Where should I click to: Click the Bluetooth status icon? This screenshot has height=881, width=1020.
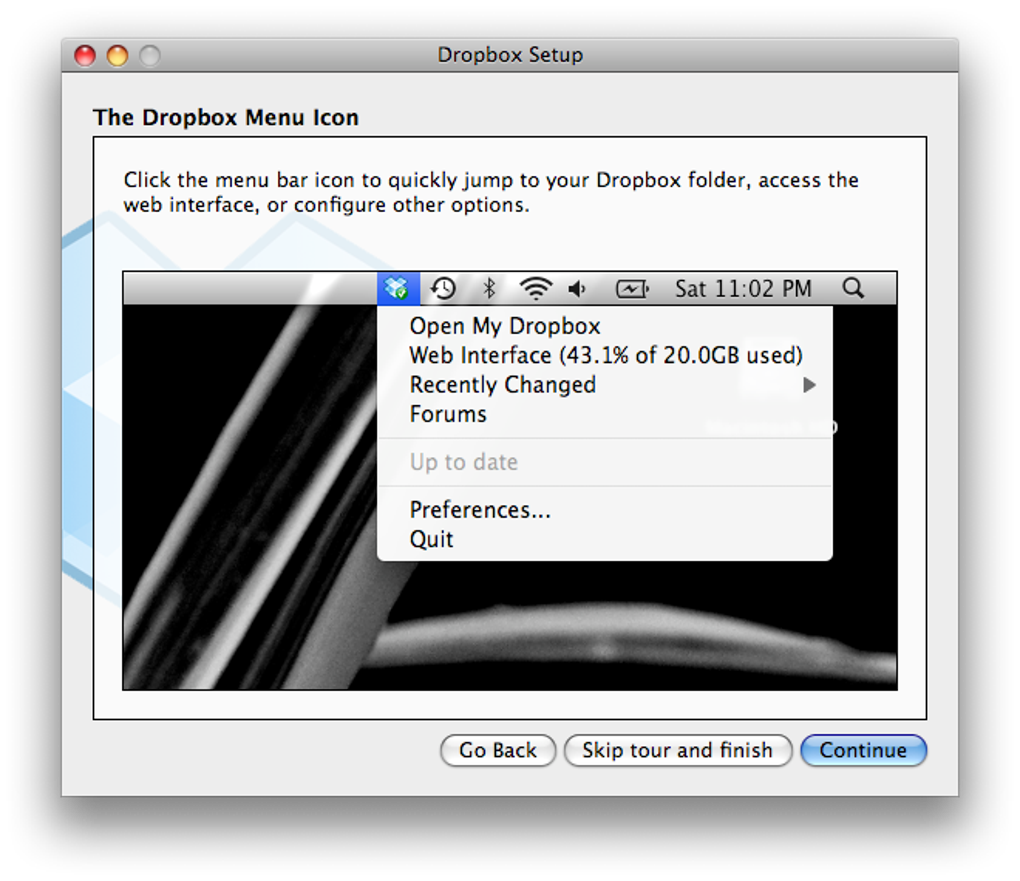pyautogui.click(x=489, y=288)
